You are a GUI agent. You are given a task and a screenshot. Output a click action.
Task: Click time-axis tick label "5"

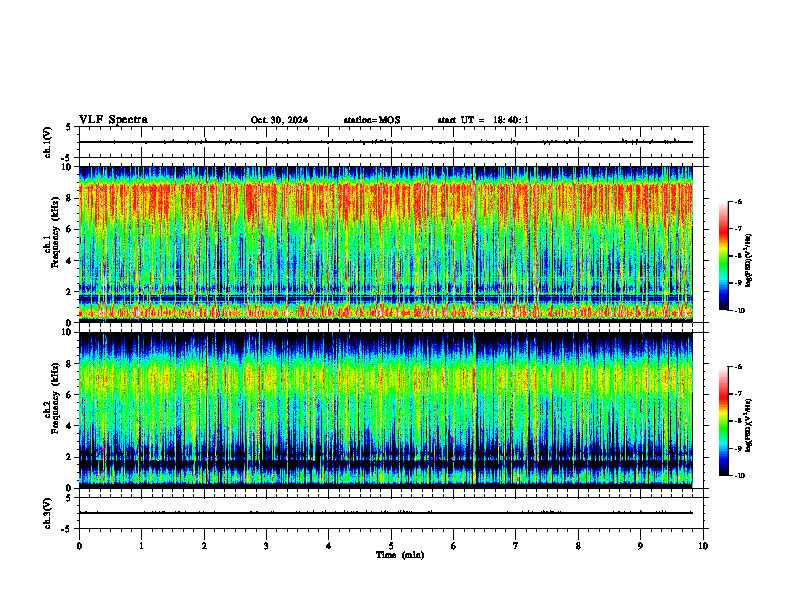tap(391, 546)
